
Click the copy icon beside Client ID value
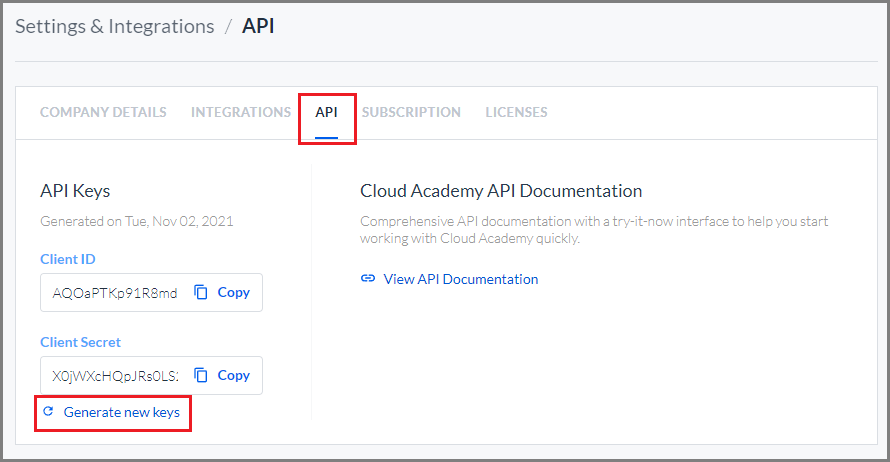tap(201, 292)
